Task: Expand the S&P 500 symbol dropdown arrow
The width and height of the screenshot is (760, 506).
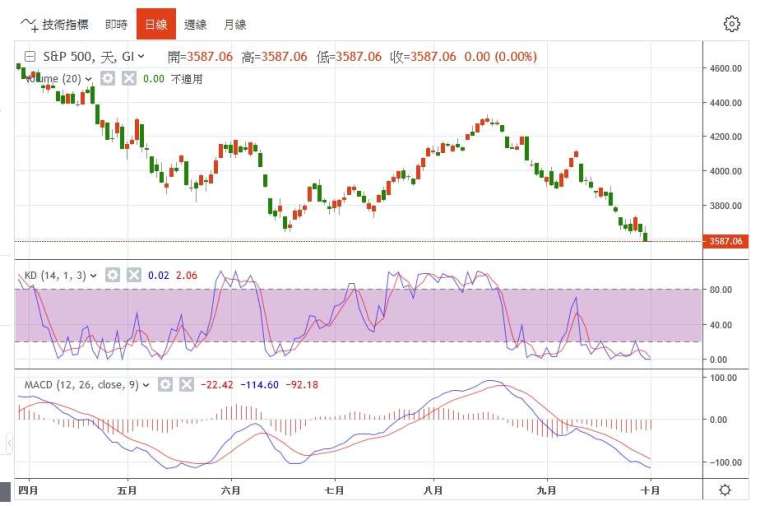Action: (x=141, y=57)
